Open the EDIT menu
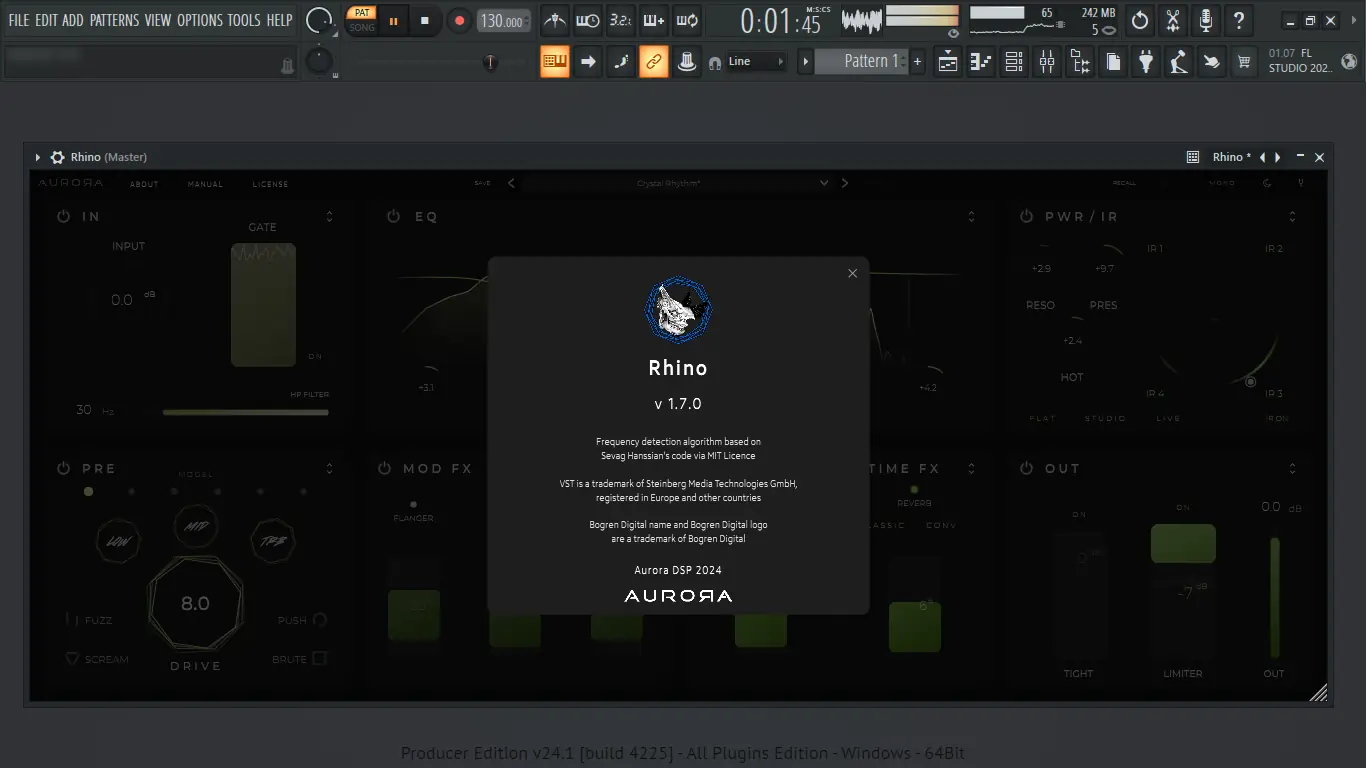 [x=46, y=20]
